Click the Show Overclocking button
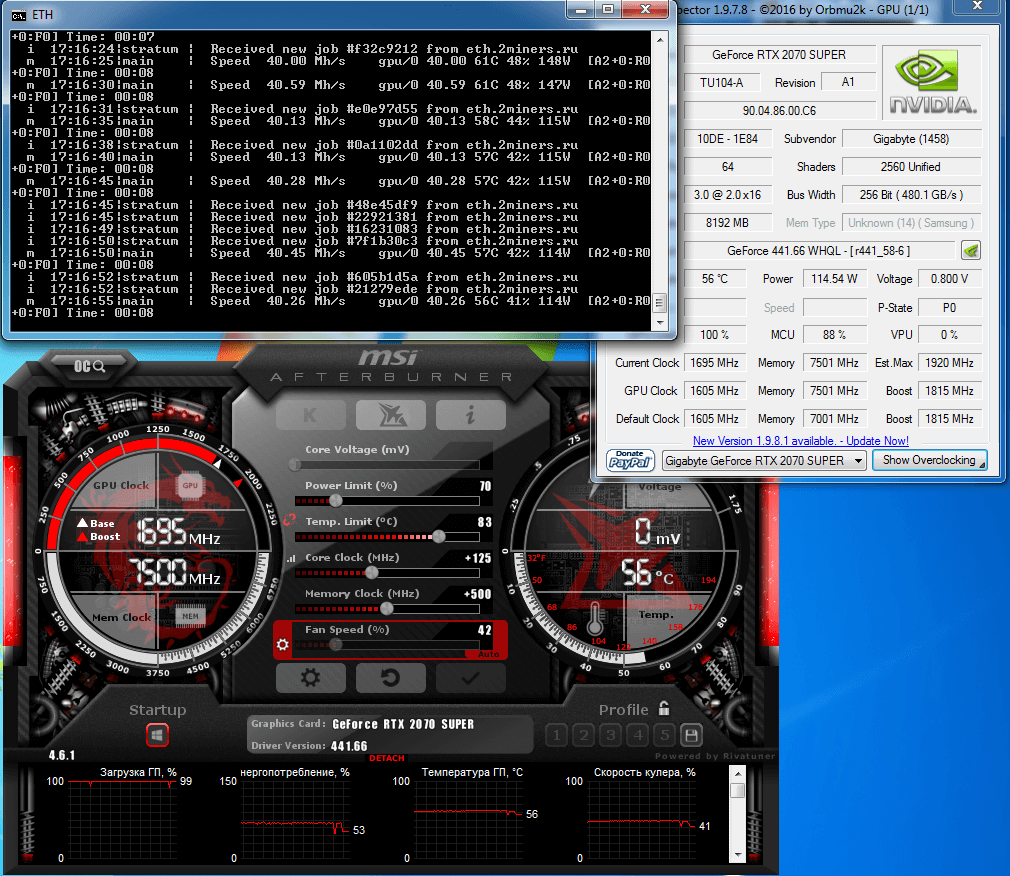 (x=929, y=460)
